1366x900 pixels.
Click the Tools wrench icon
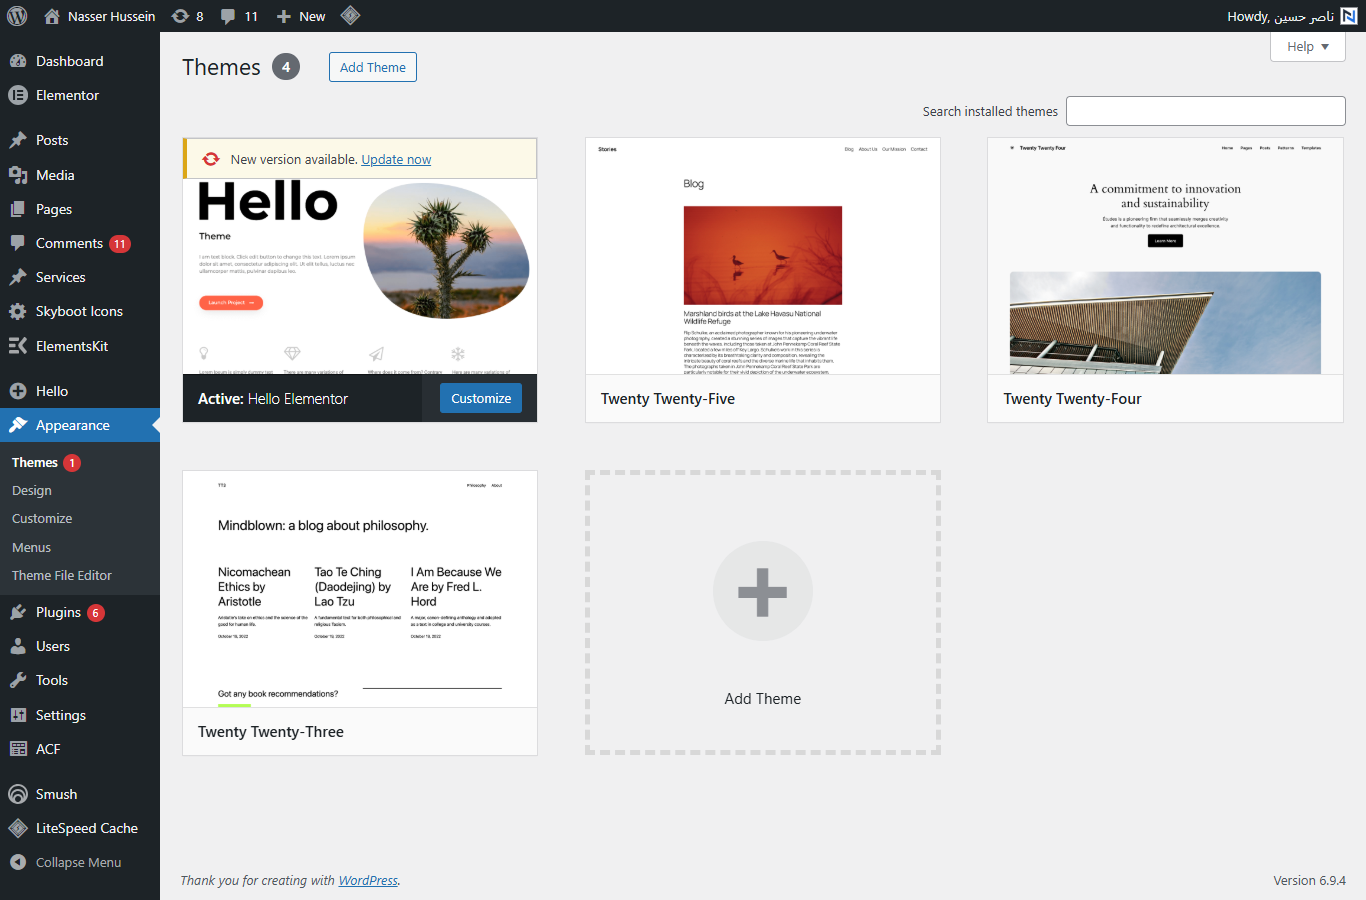point(18,680)
